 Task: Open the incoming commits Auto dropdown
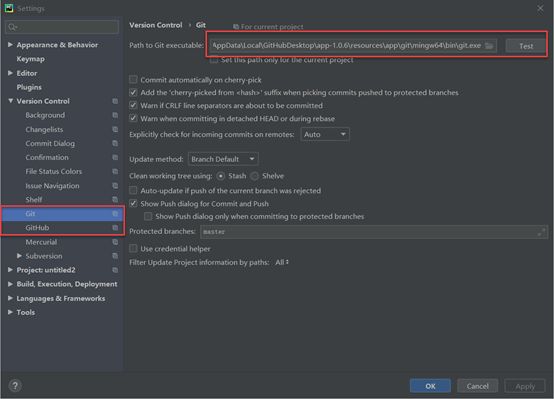click(325, 134)
